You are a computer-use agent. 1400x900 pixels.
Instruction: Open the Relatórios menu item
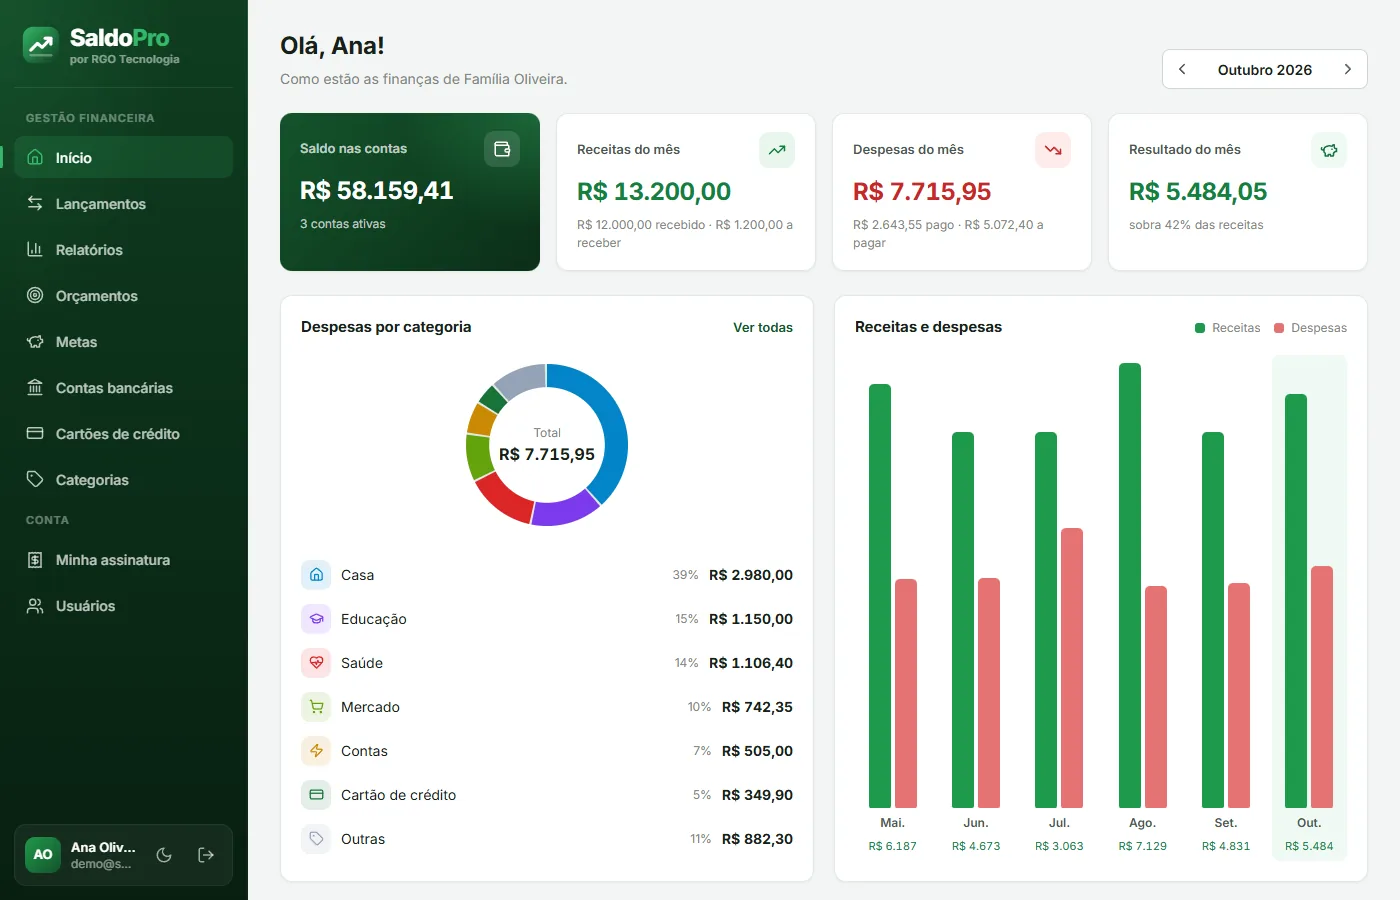[x=123, y=249]
